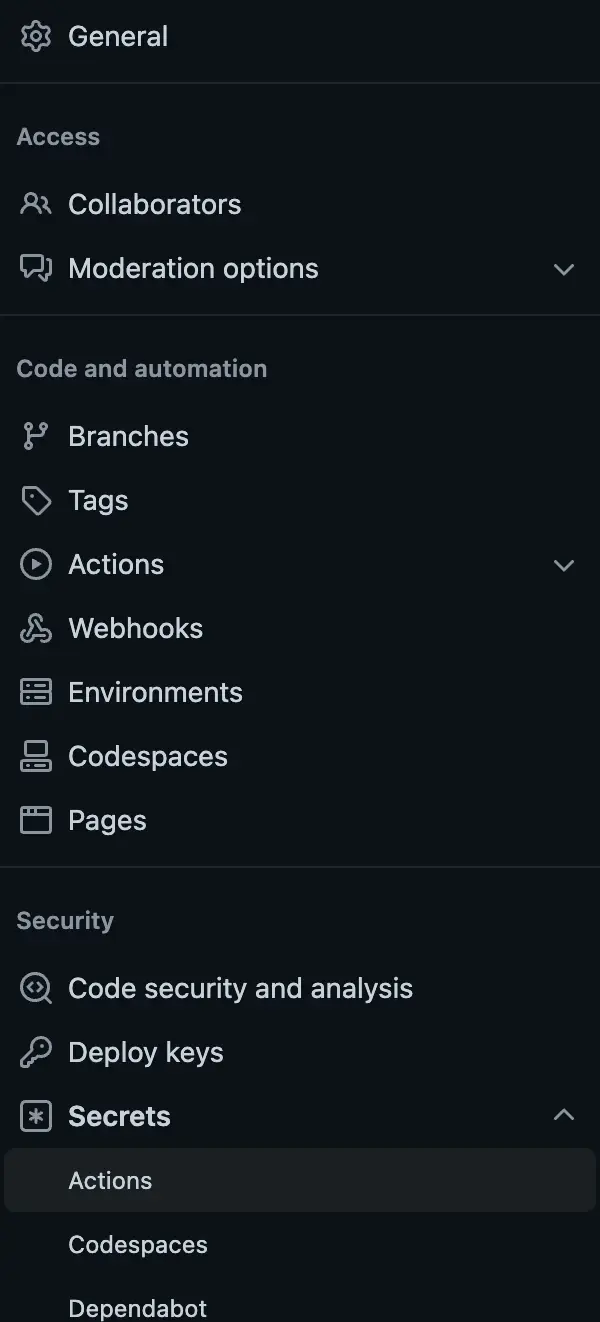Open Codespaces under Secrets
Screen dimensions: 600x1322
pyautogui.click(x=138, y=1245)
